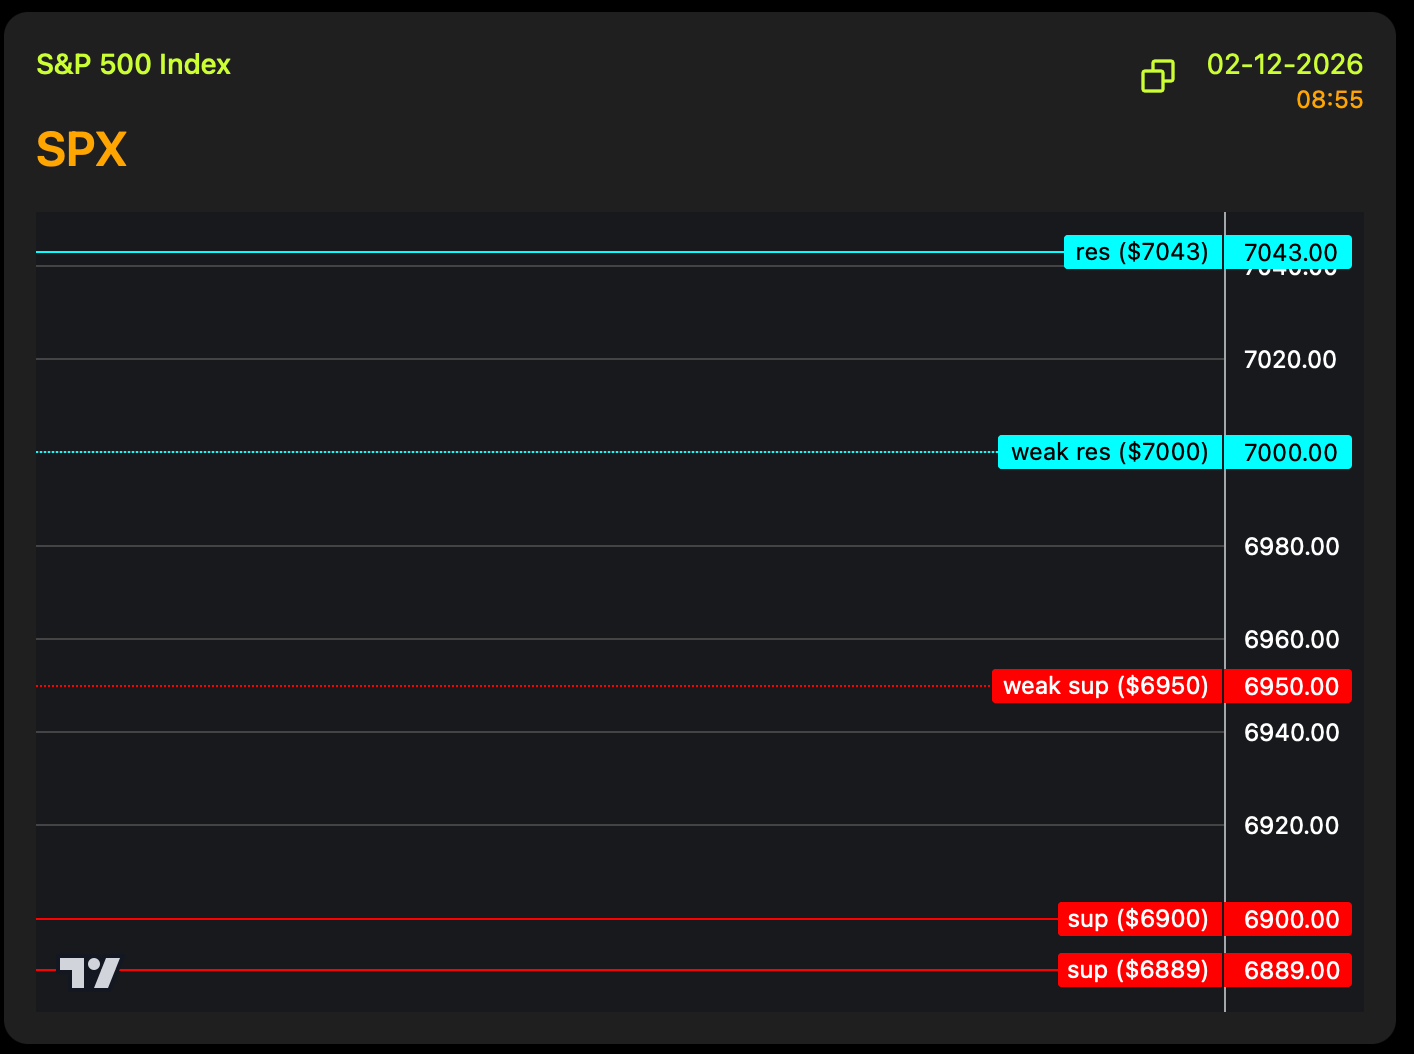Click the 6920.00 price axis label
This screenshot has width=1414, height=1054.
click(1290, 826)
